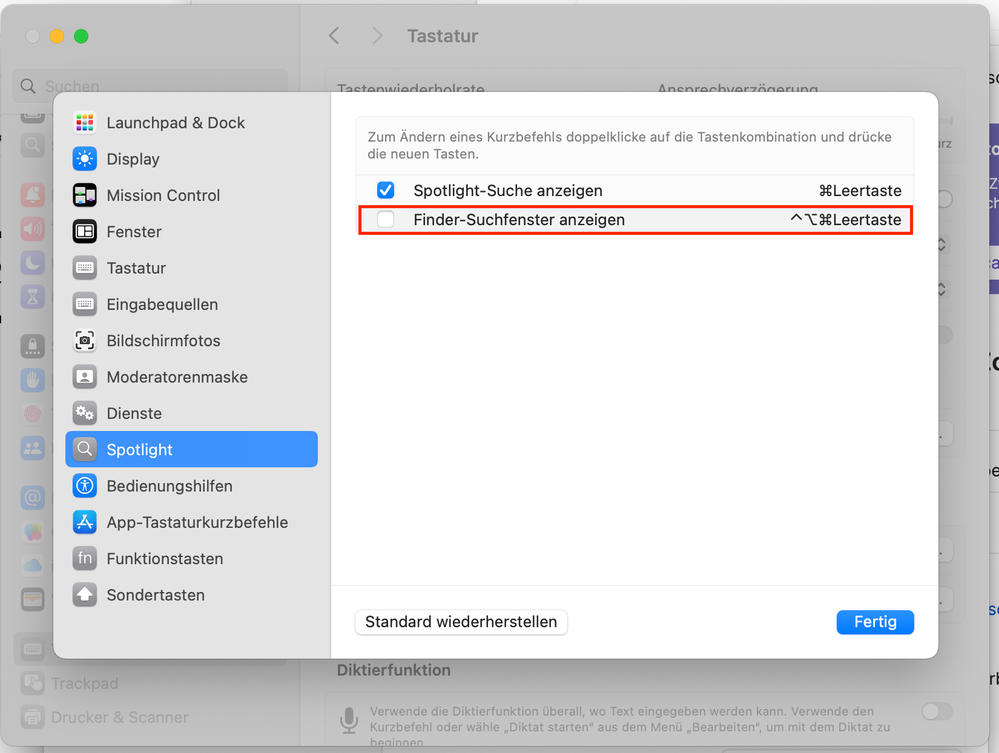Go back with the left chevron

pos(334,36)
